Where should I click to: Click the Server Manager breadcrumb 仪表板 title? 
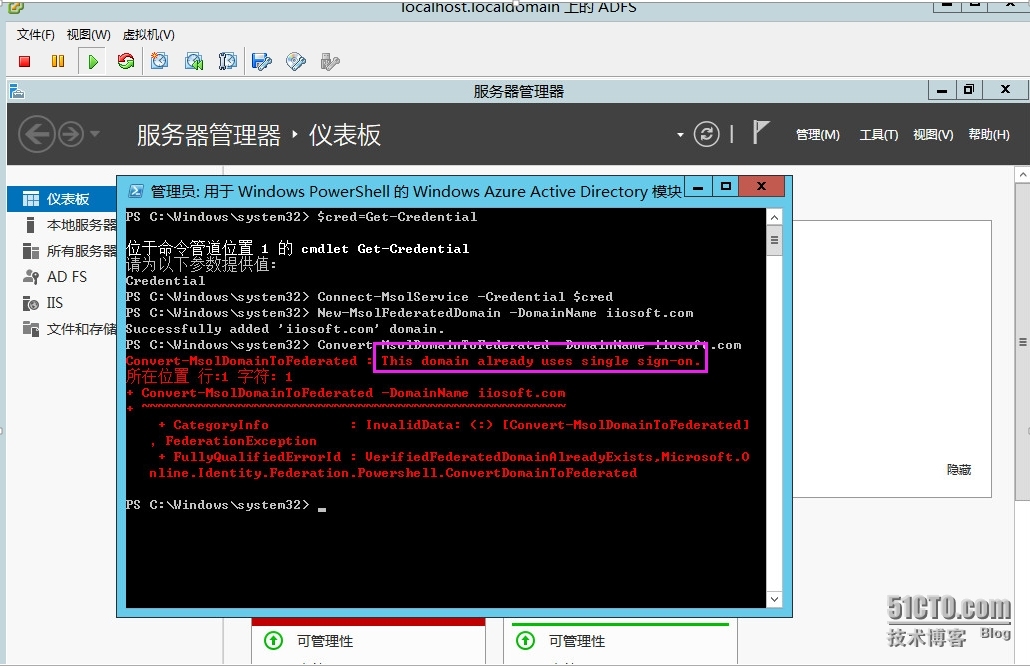click(x=345, y=135)
